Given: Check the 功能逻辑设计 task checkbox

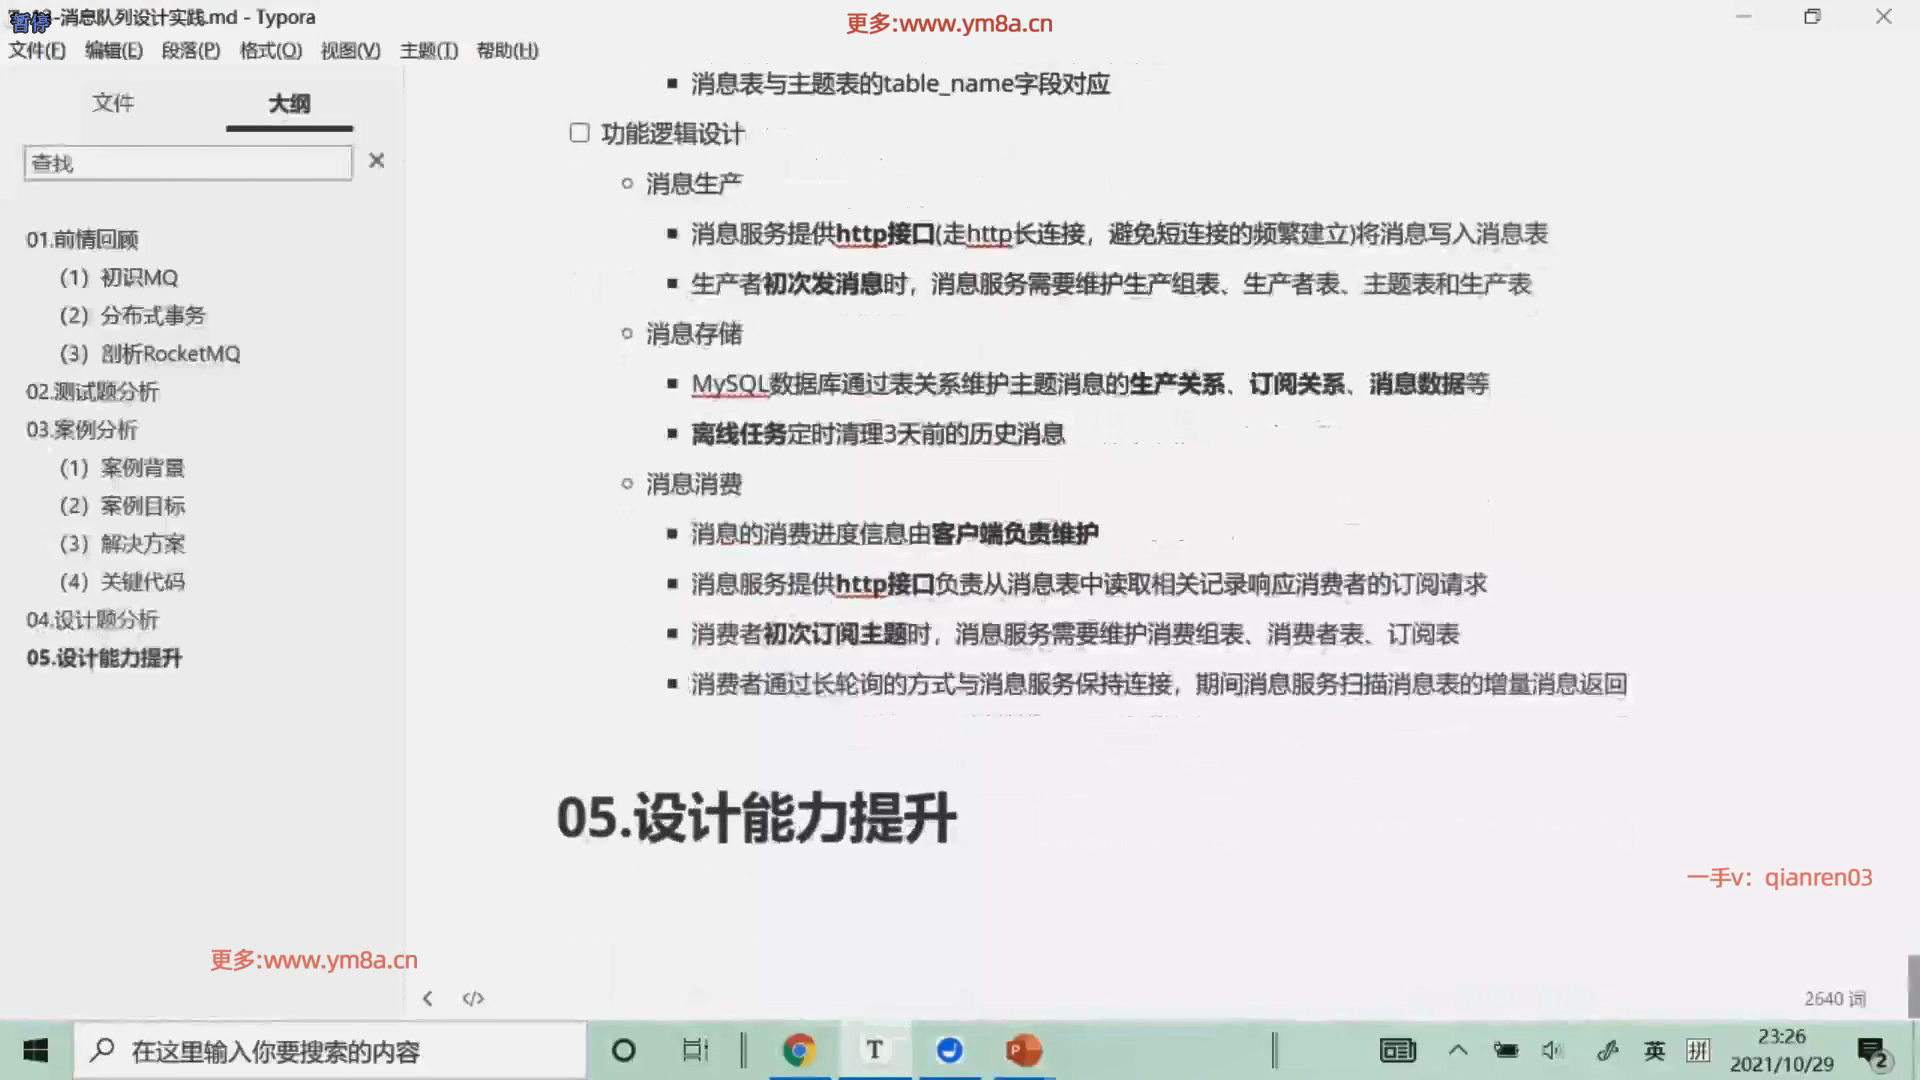Looking at the screenshot, I should [x=579, y=133].
